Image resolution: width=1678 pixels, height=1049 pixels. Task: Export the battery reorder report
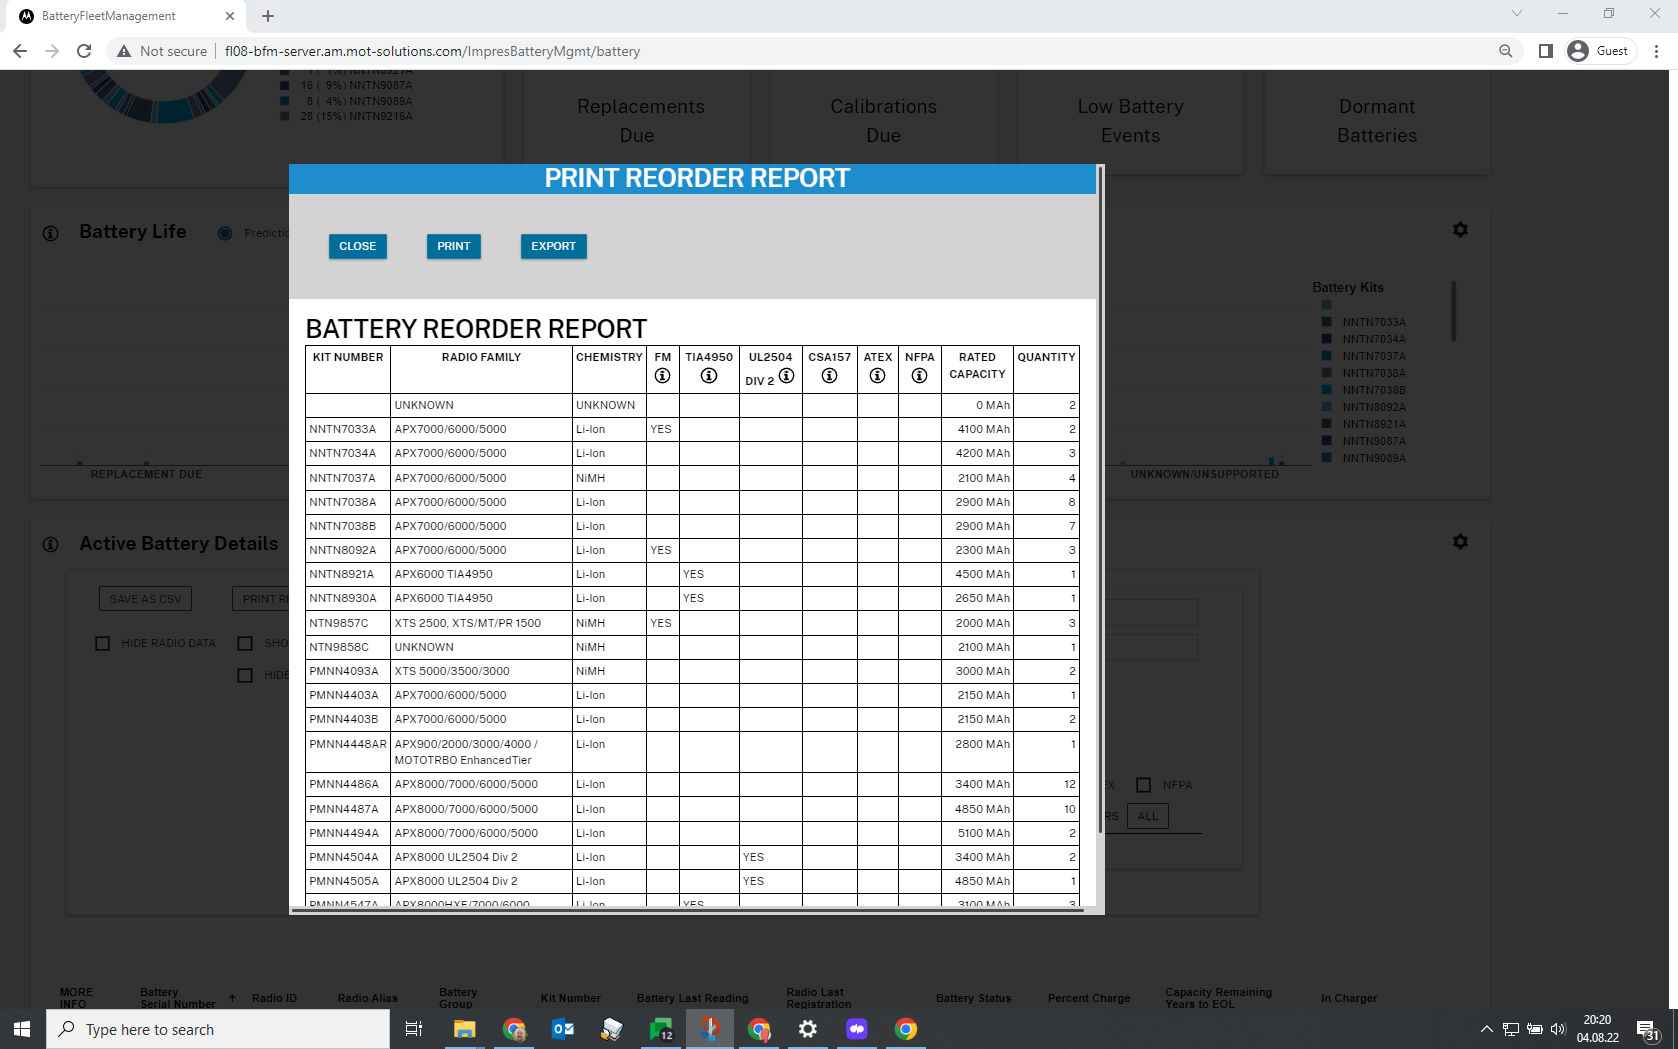tap(553, 246)
